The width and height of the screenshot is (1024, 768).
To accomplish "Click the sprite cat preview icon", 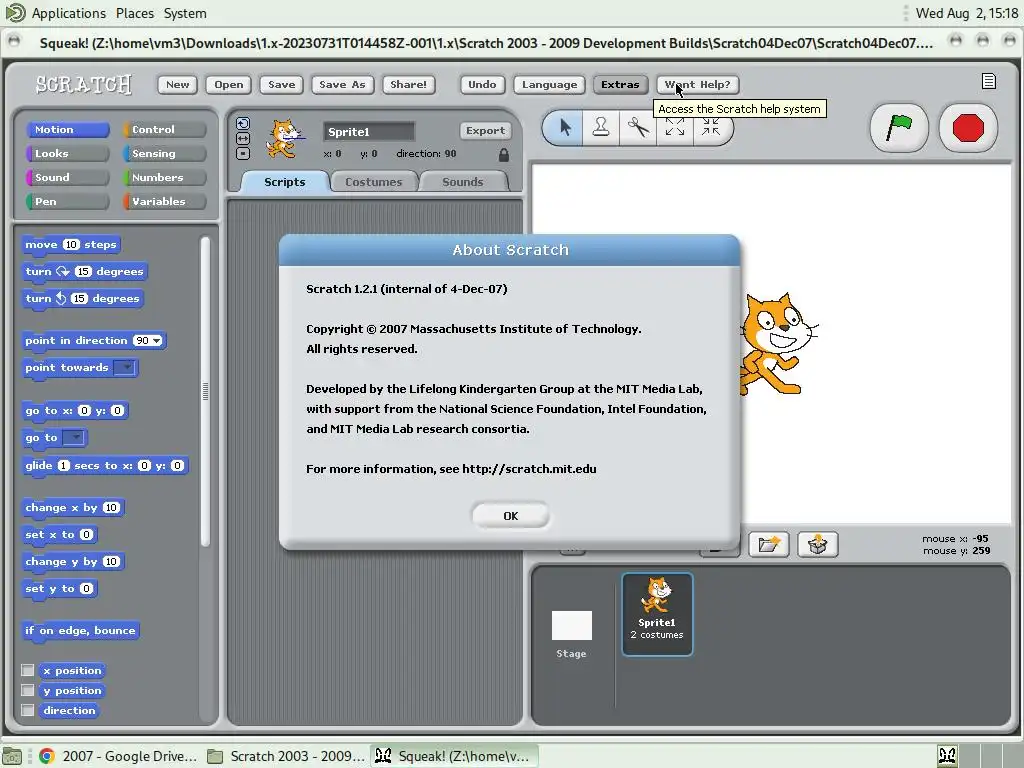I will point(284,138).
